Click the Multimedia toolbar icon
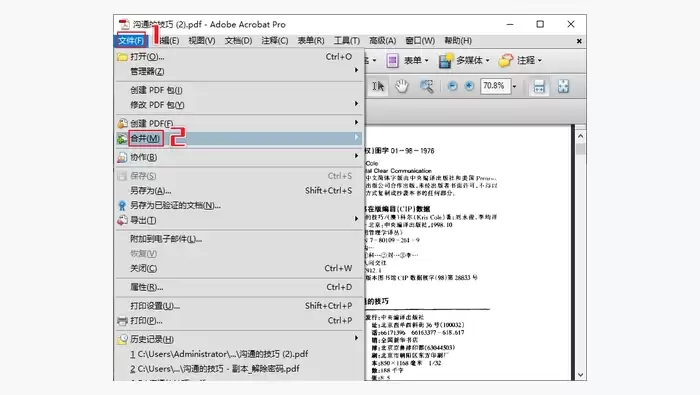Image resolution: width=700 pixels, height=395 pixels. pyautogui.click(x=446, y=60)
